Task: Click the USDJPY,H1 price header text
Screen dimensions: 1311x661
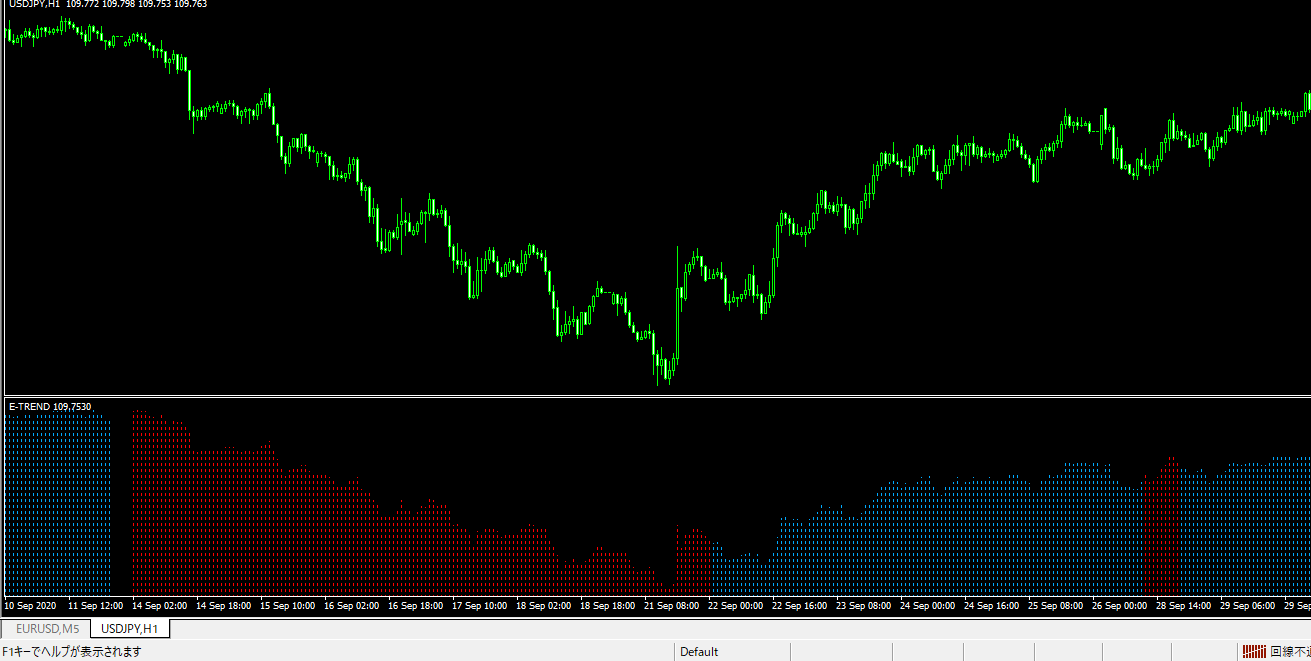Action: point(107,5)
